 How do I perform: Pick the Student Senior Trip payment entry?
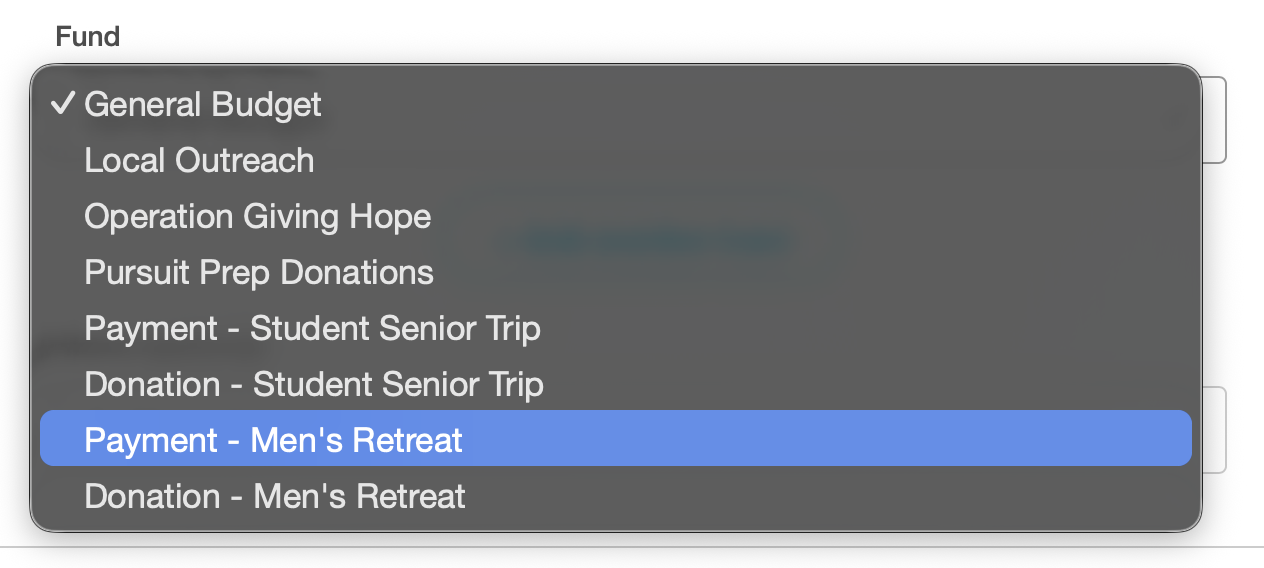(312, 329)
